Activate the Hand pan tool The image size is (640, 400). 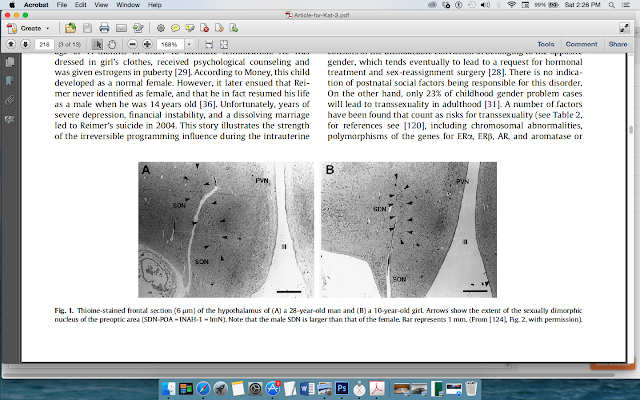pyautogui.click(x=112, y=44)
